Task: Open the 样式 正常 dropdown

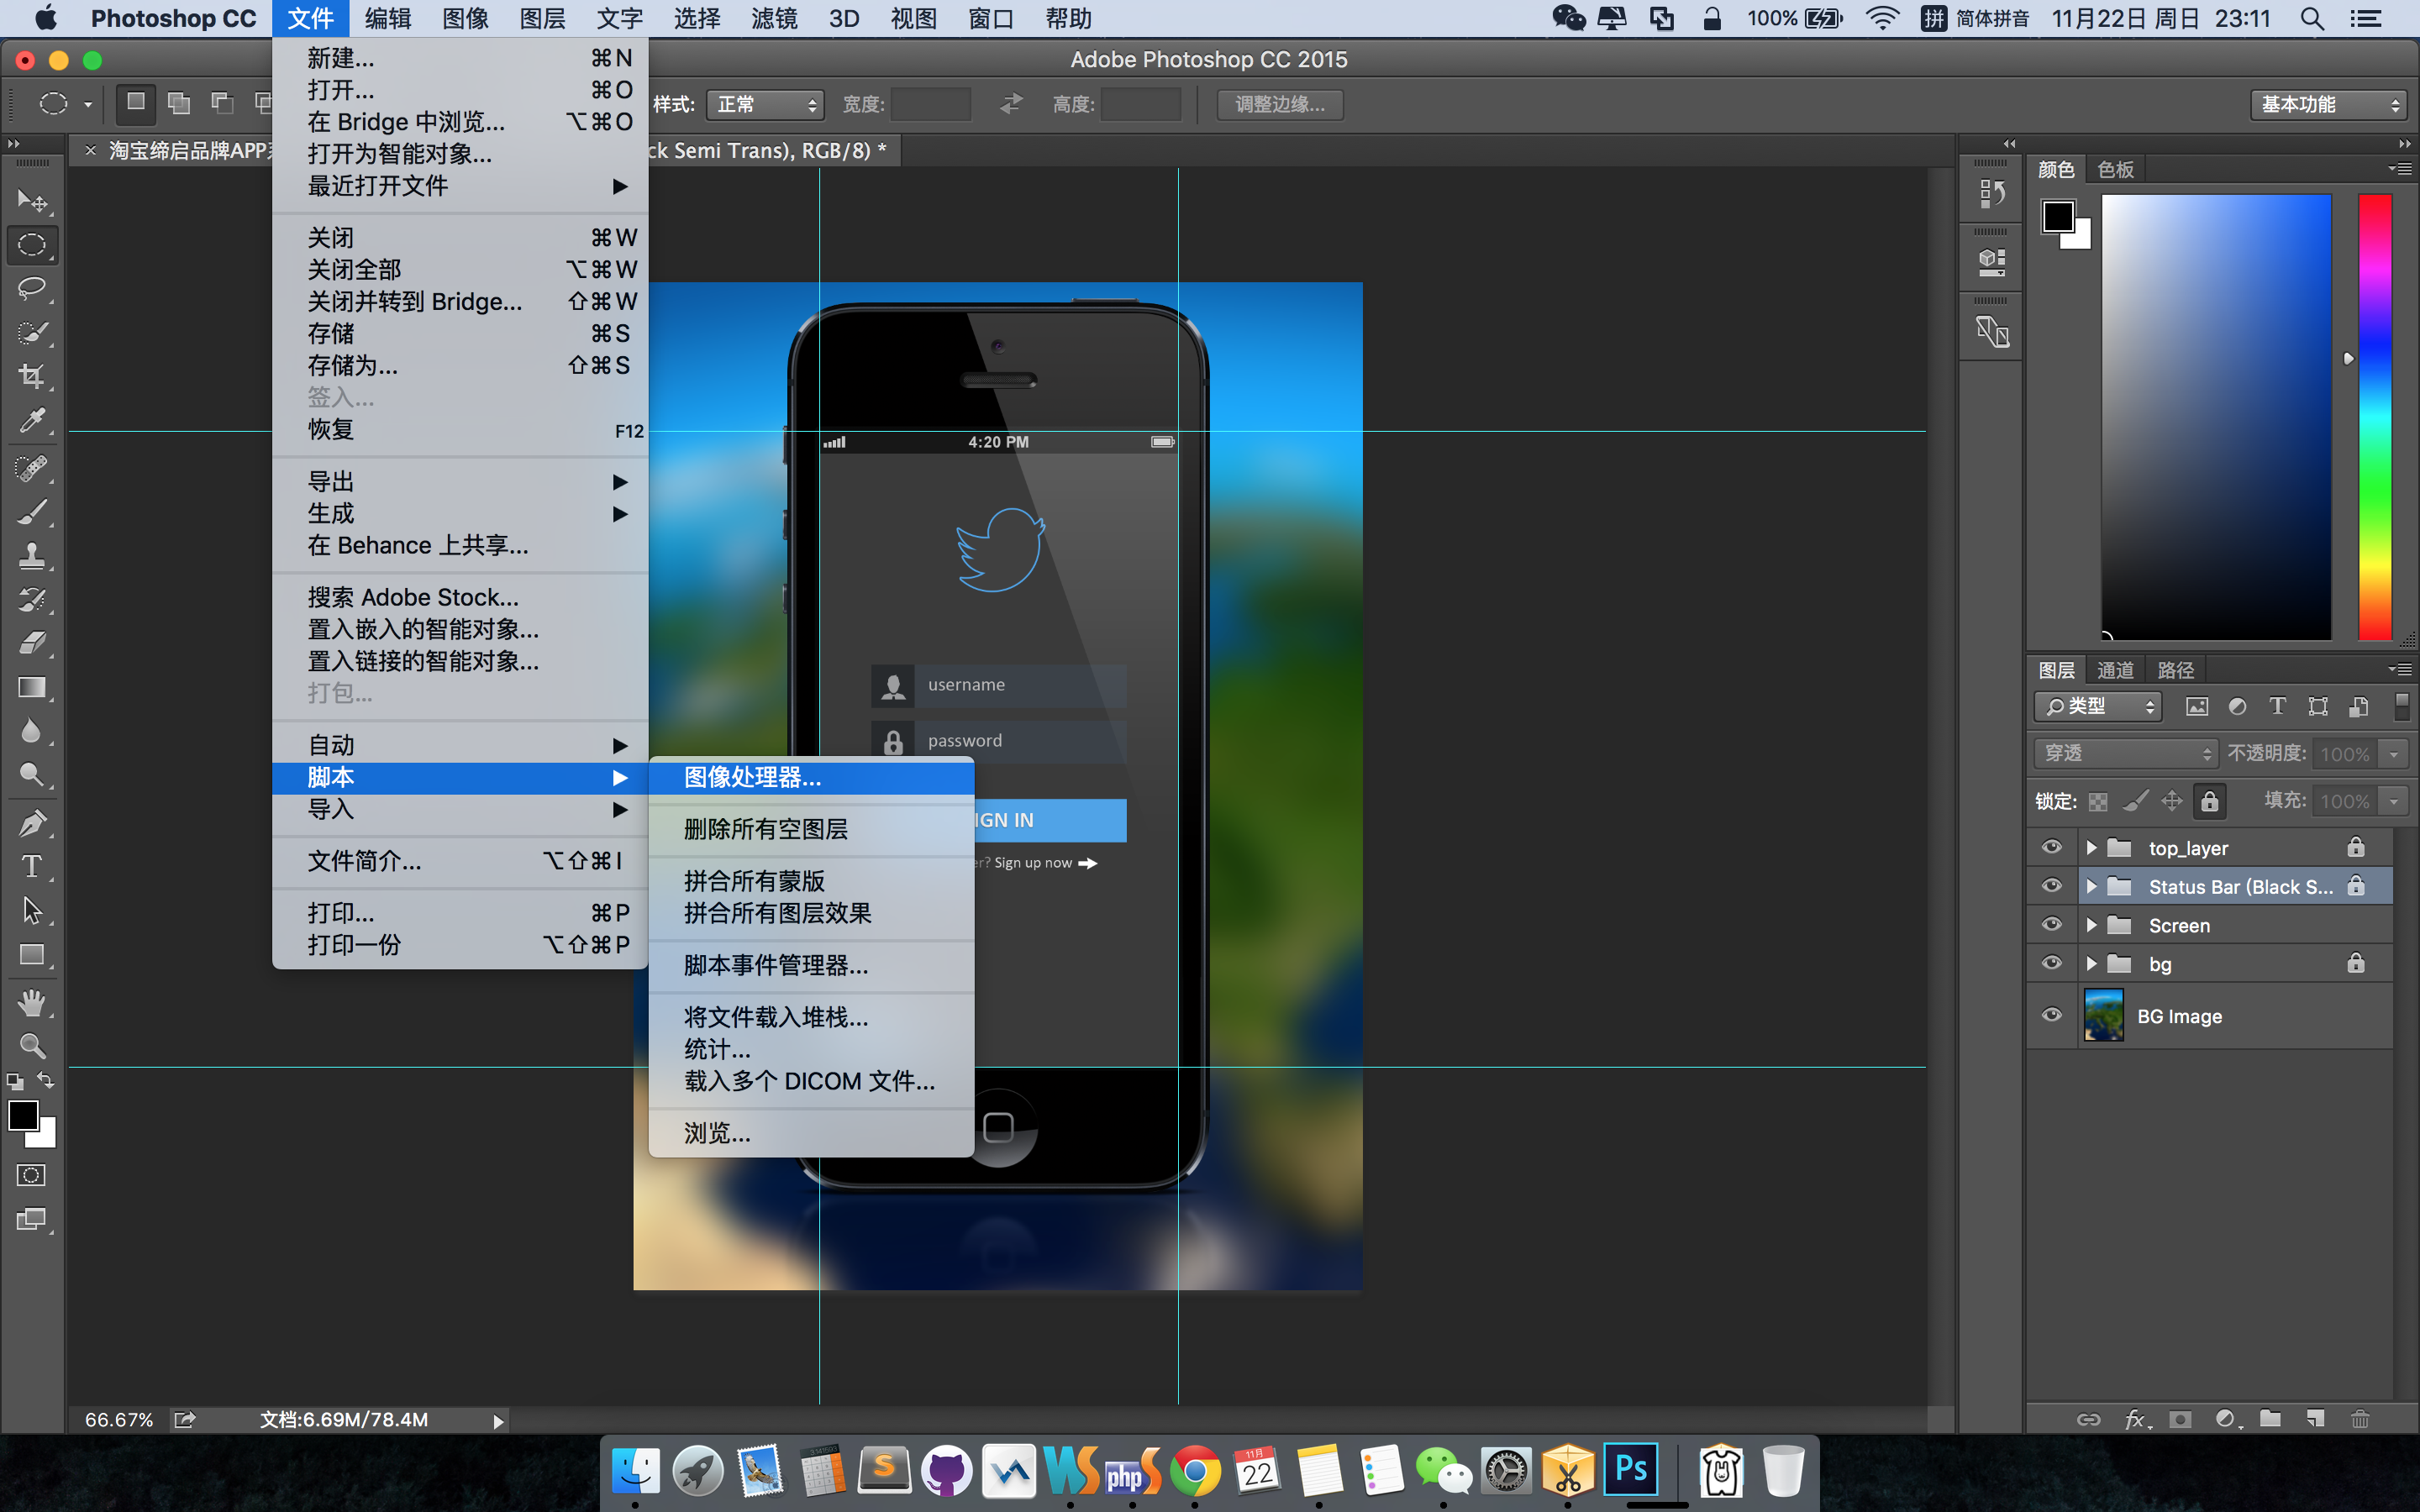Action: pyautogui.click(x=765, y=104)
